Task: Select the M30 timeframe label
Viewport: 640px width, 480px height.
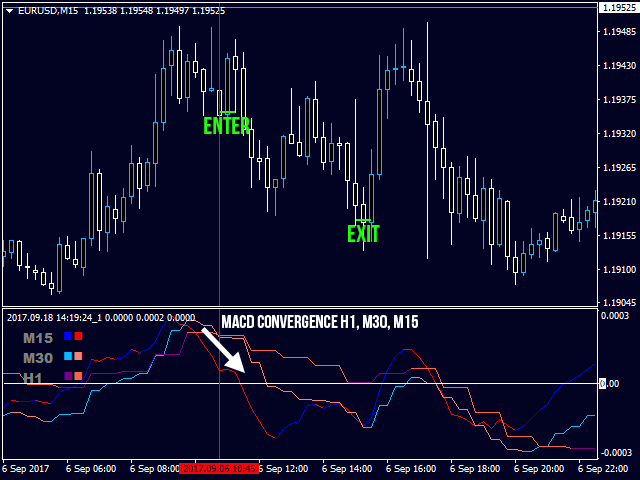Action: pos(38,358)
